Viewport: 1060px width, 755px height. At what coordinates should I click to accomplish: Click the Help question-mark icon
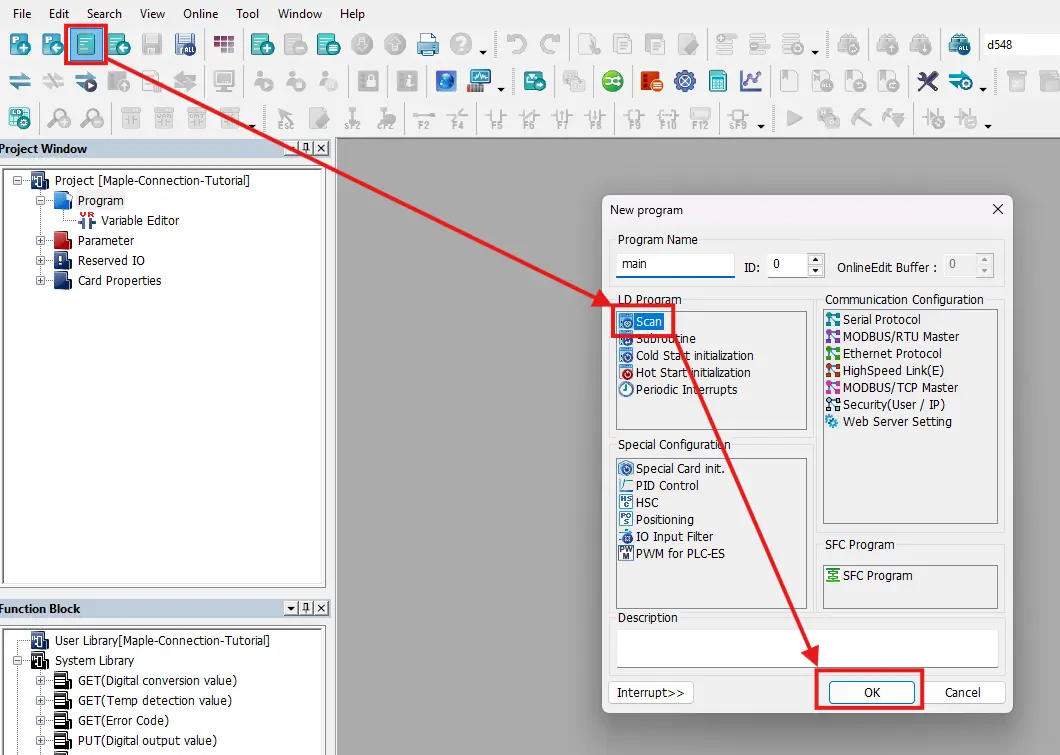[459, 45]
